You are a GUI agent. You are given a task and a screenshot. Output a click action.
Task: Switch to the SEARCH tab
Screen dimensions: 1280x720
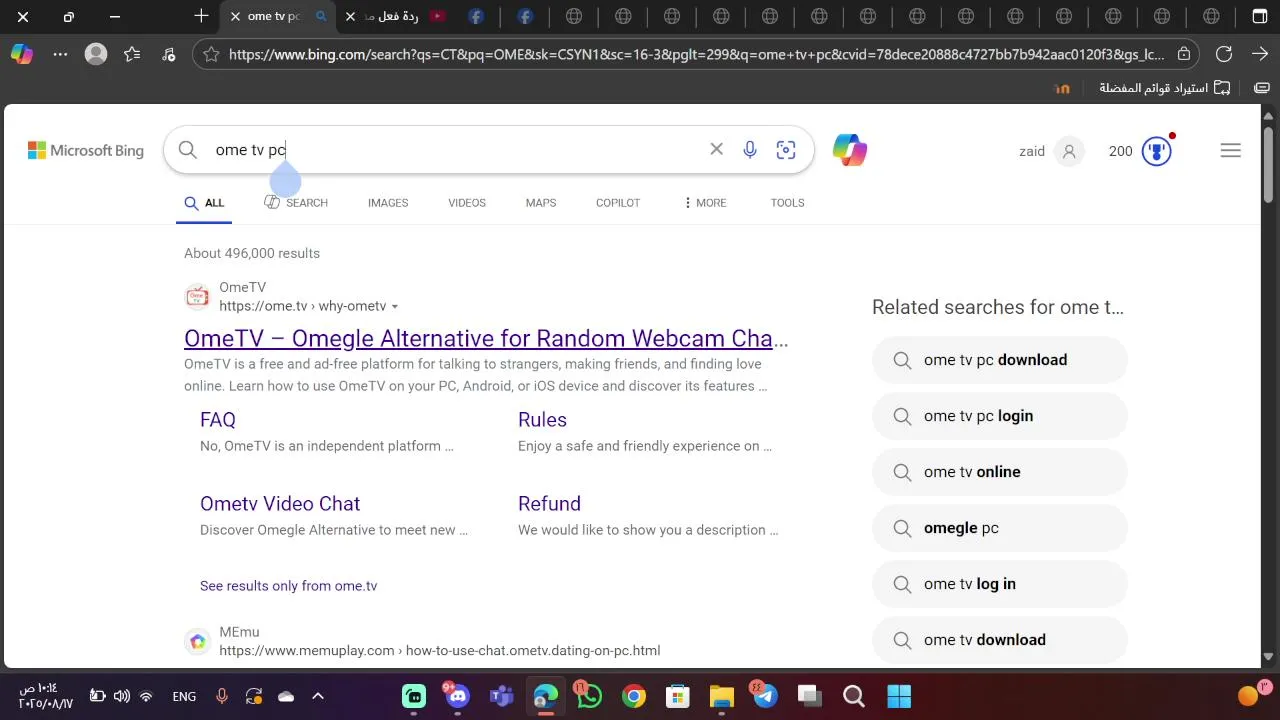coord(296,203)
